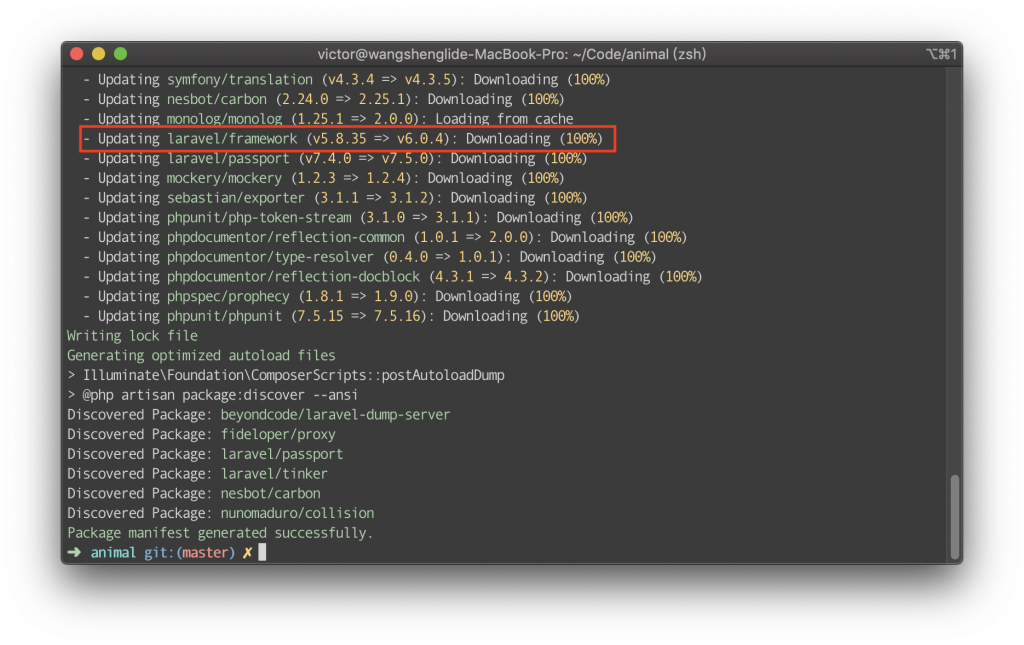This screenshot has width=1024, height=645.
Task: Click the yellow ✗ dirty-status marker
Action: click(x=248, y=552)
